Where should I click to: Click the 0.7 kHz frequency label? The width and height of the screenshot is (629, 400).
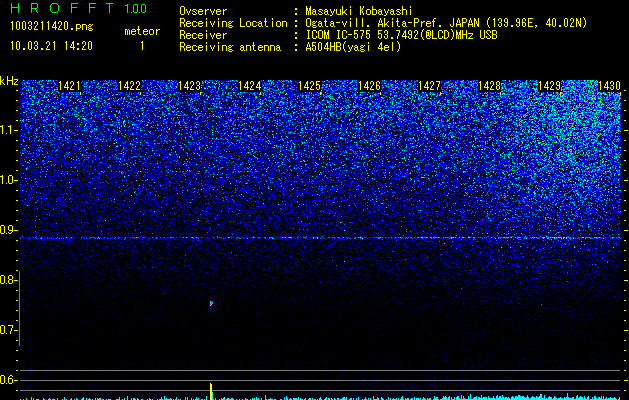(8, 330)
